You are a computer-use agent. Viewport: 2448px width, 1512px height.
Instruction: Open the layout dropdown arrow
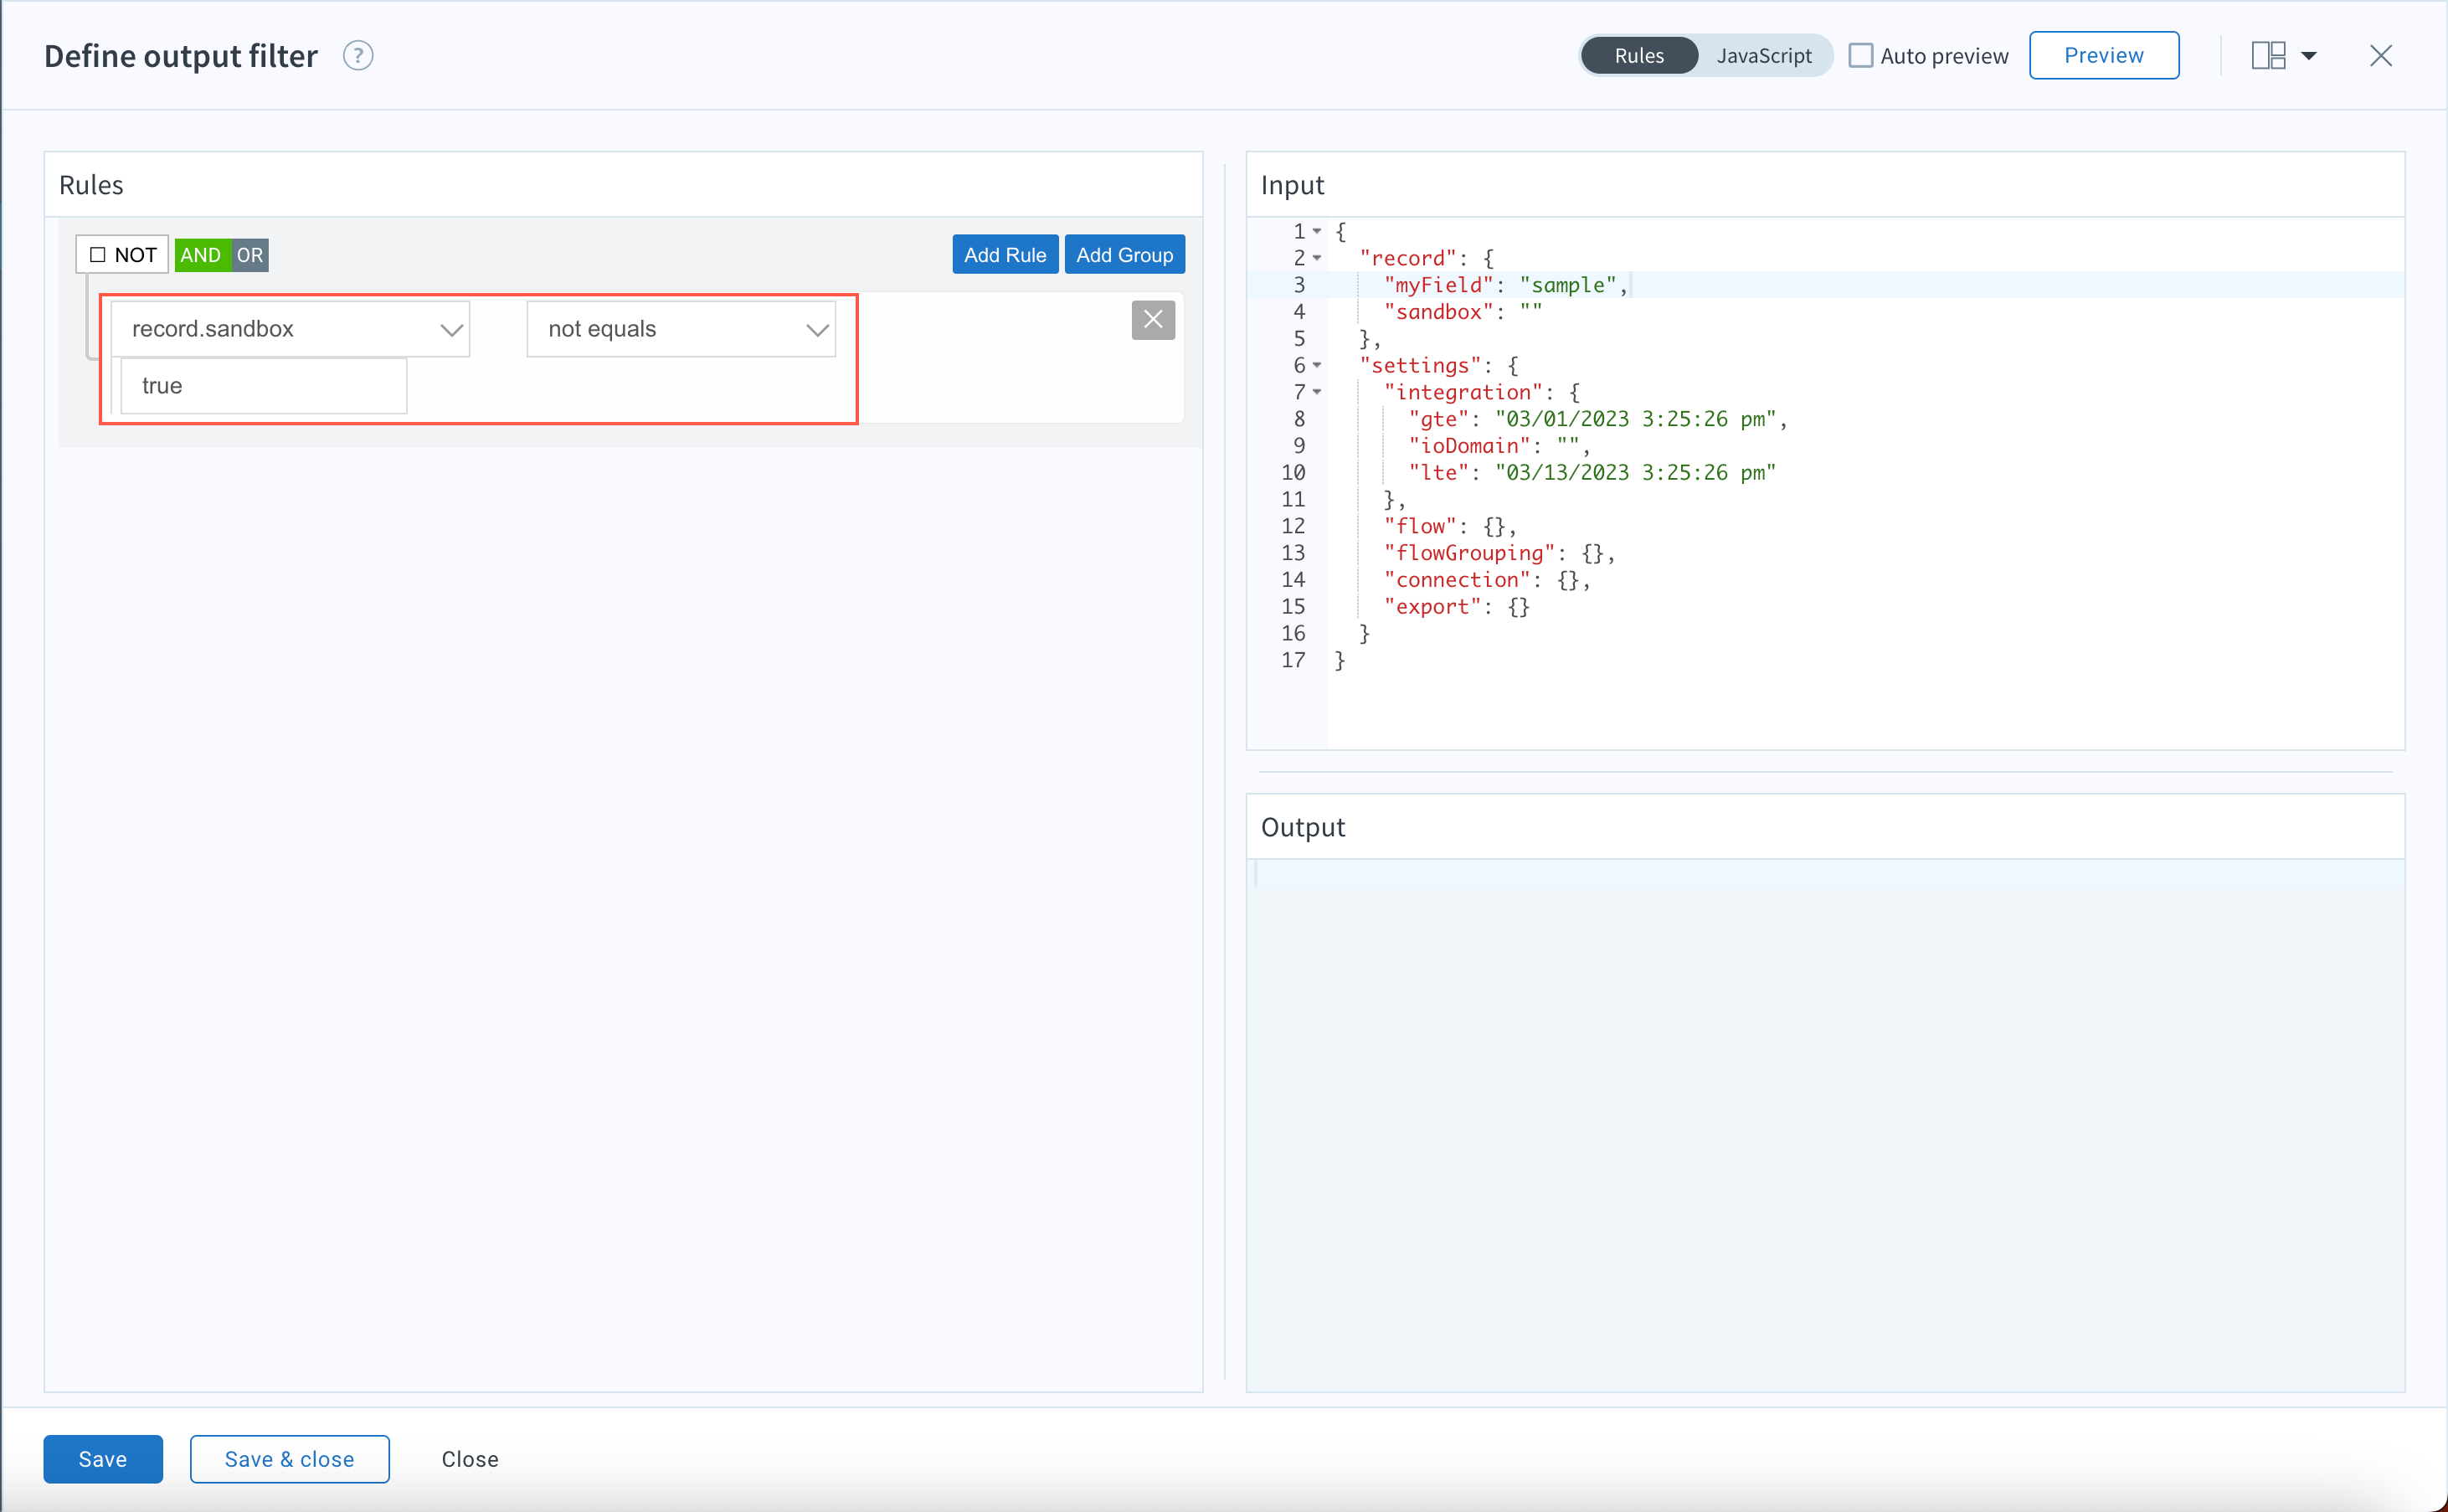click(2309, 55)
